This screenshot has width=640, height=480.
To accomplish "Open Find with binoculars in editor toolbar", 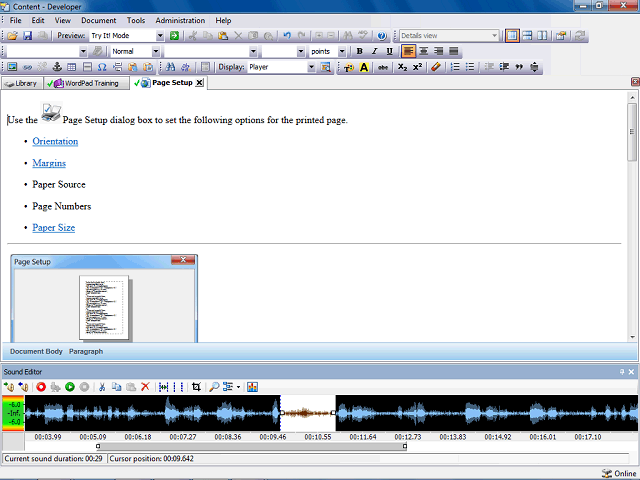I will point(171,67).
